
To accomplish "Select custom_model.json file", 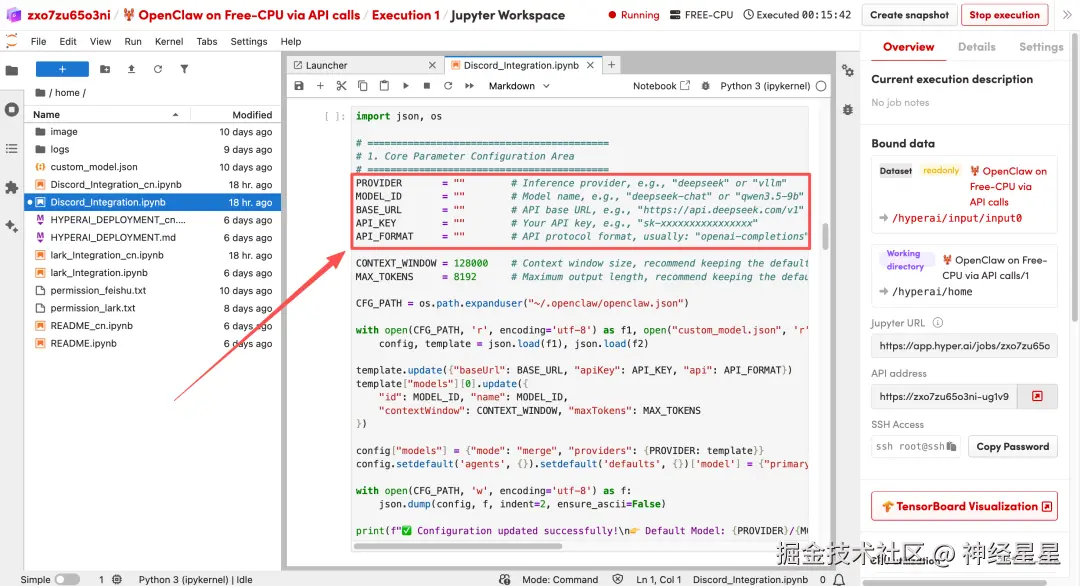I will pos(152,167).
